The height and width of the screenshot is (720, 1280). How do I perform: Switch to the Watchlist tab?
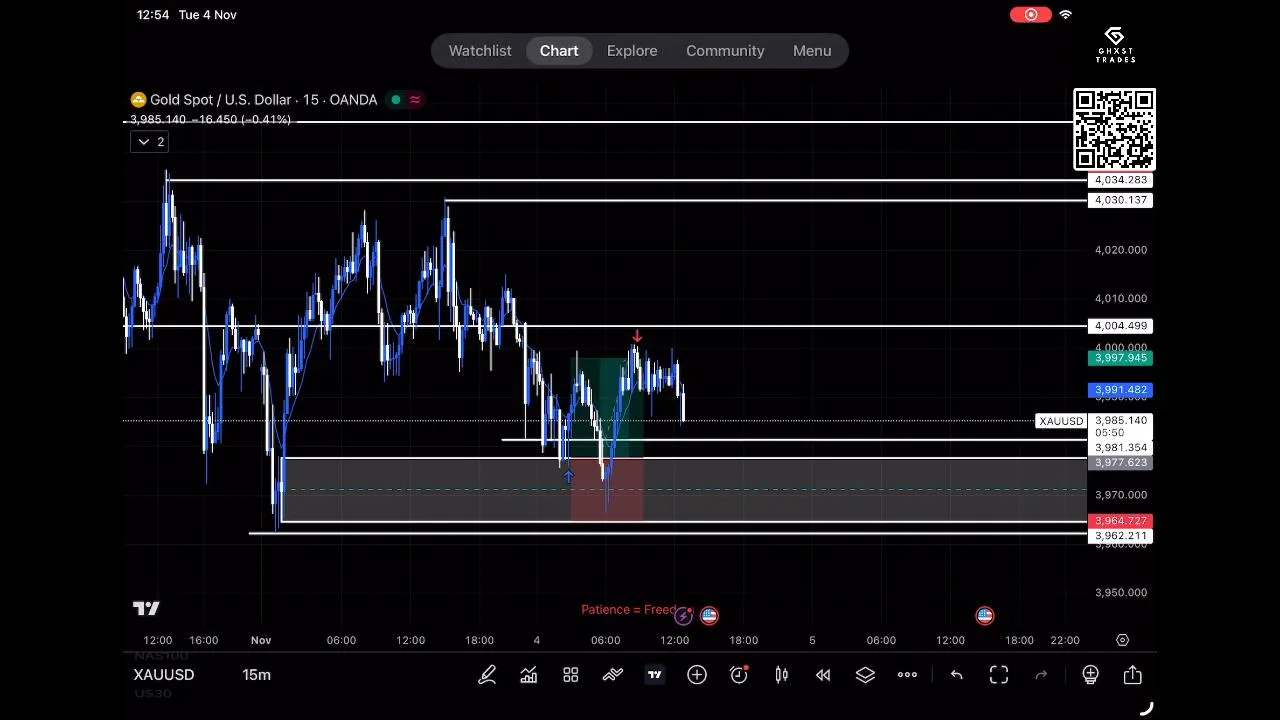[x=480, y=51]
